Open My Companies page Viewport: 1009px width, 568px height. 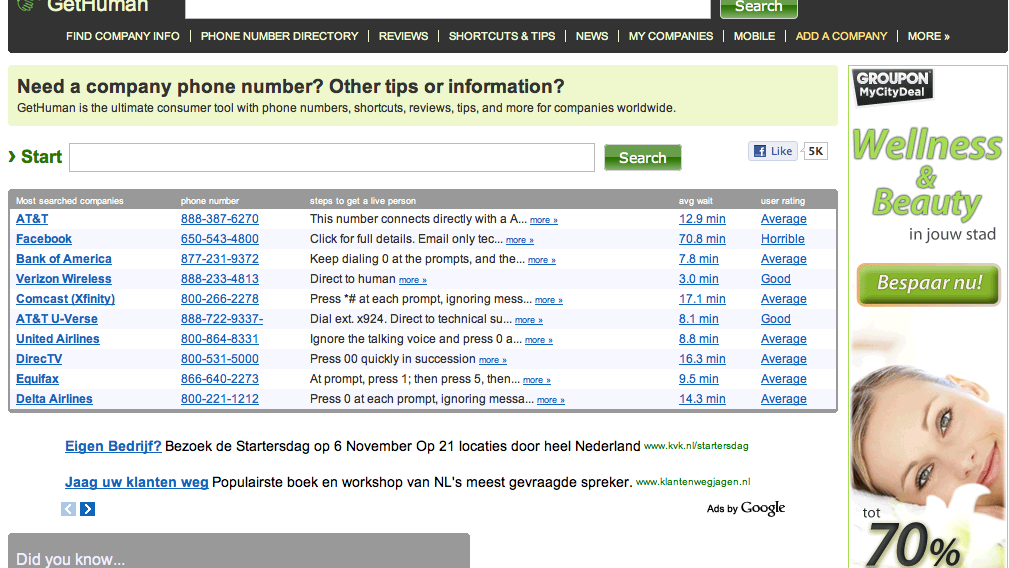tap(671, 36)
